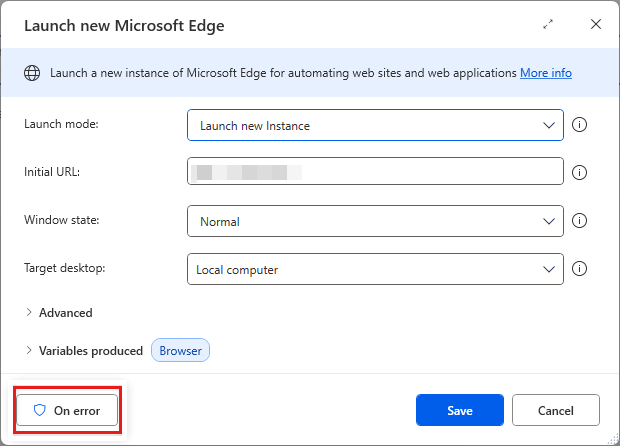This screenshot has height=446, width=620.
Task: Click the Window state info icon
Action: click(579, 221)
